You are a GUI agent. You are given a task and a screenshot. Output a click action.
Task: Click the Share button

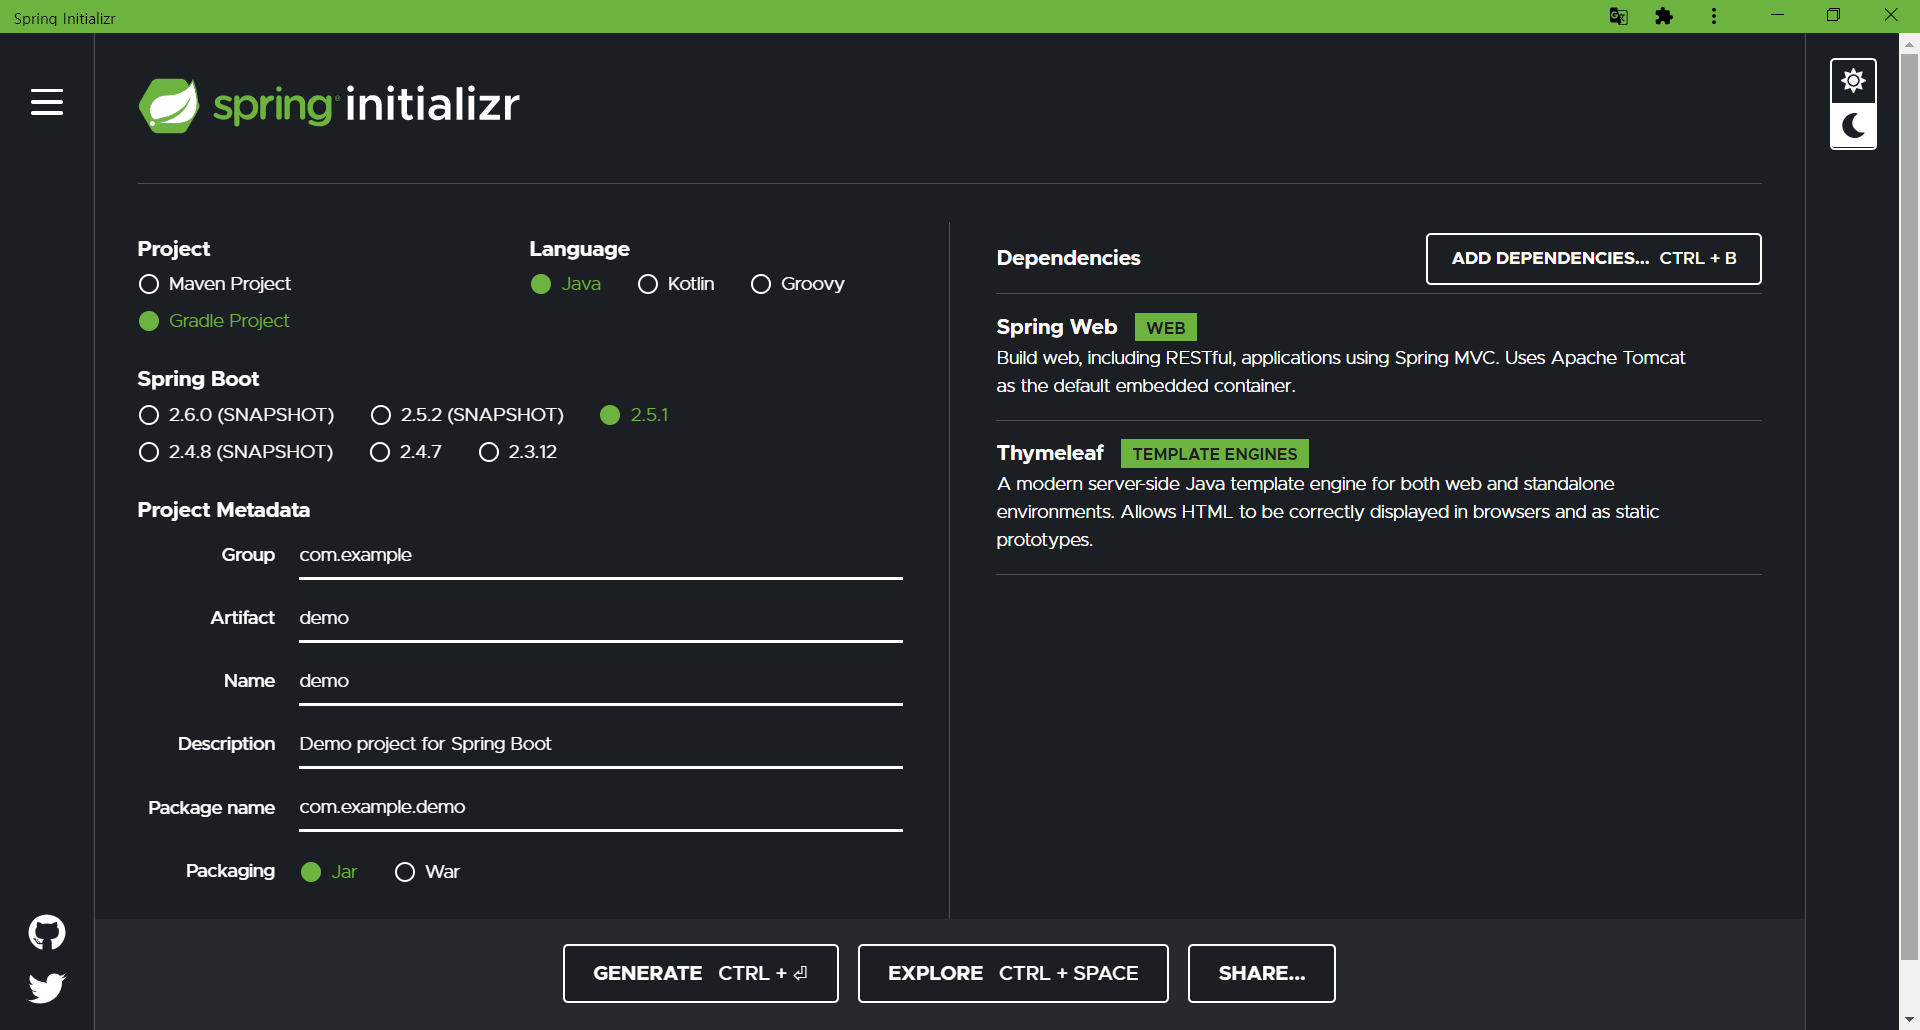(x=1262, y=974)
